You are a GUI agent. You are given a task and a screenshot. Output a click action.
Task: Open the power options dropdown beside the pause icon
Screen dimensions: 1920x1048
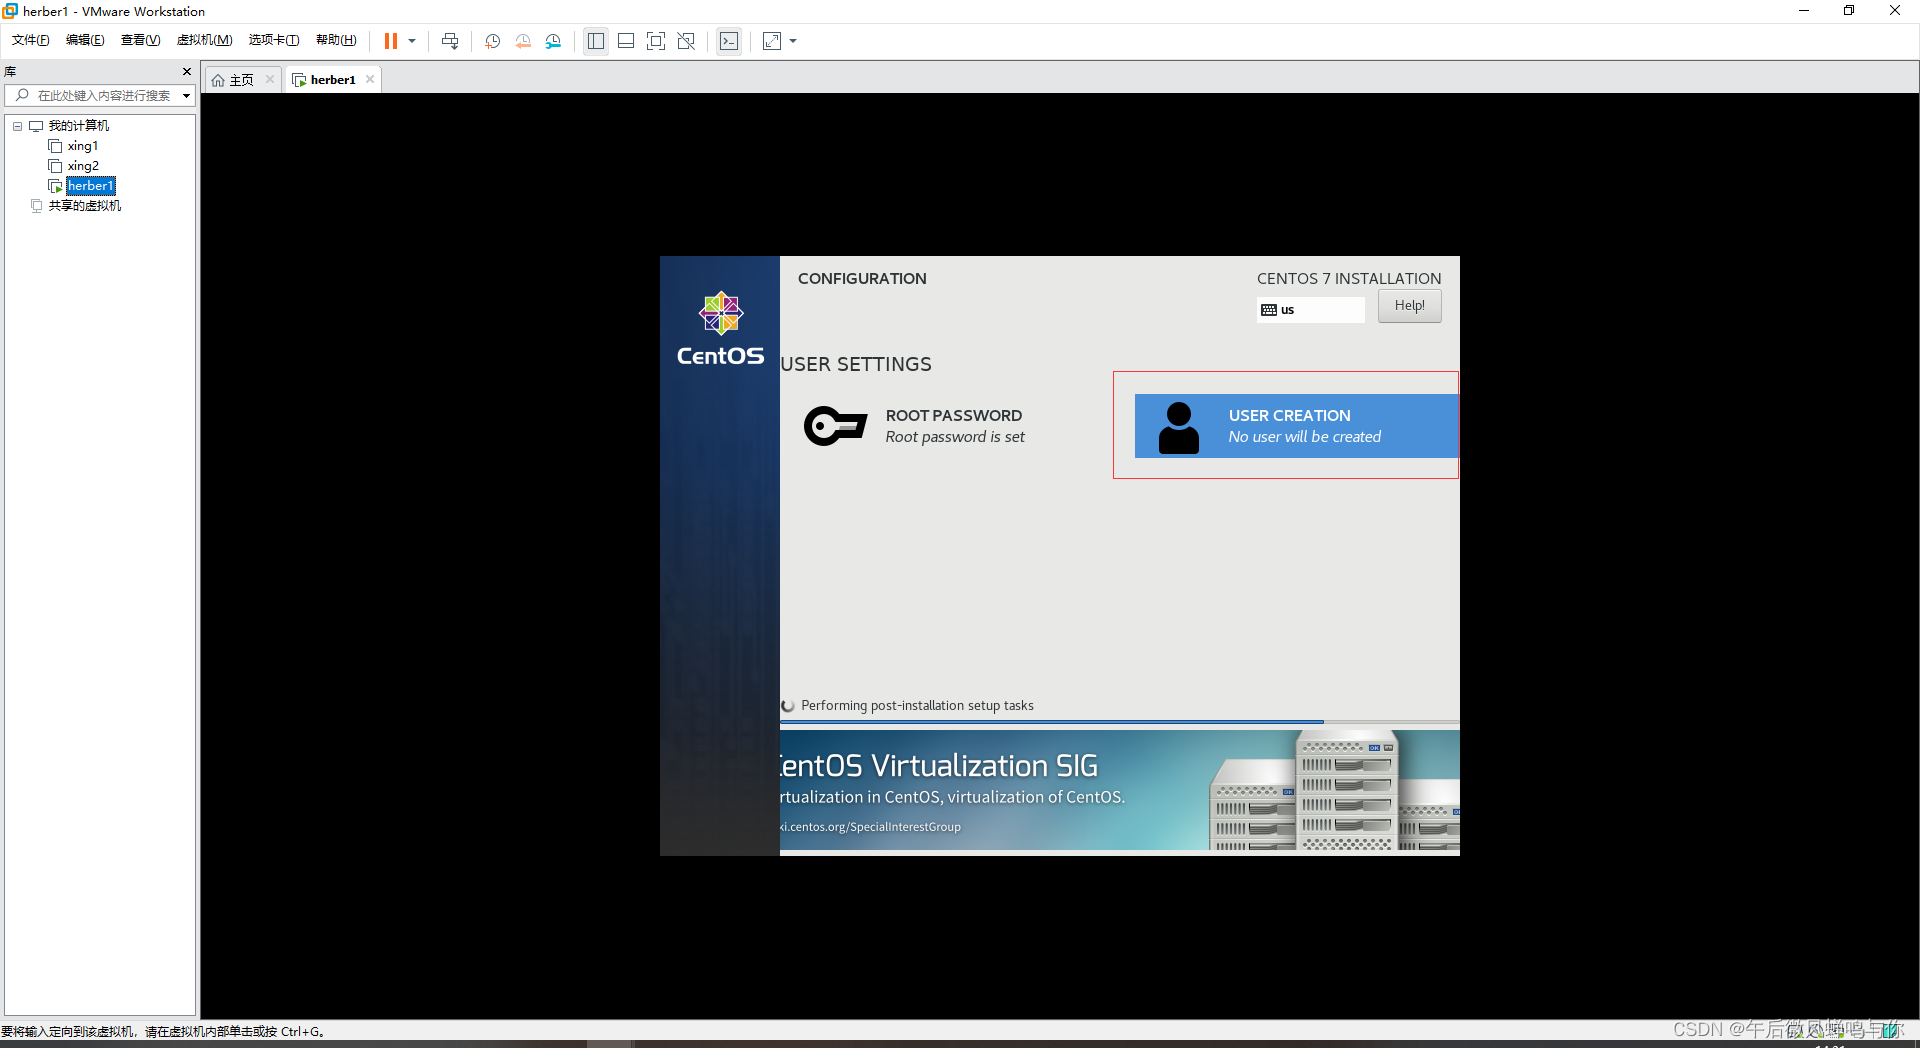412,41
